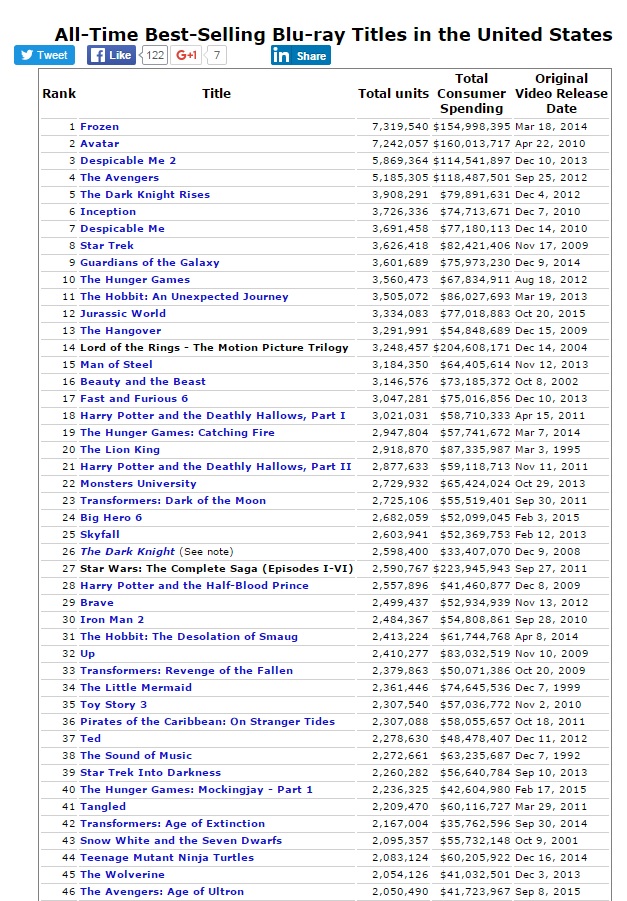Click Star Wars: The Complete Saga text
Viewport: 627px width, 901px height.
click(217, 569)
